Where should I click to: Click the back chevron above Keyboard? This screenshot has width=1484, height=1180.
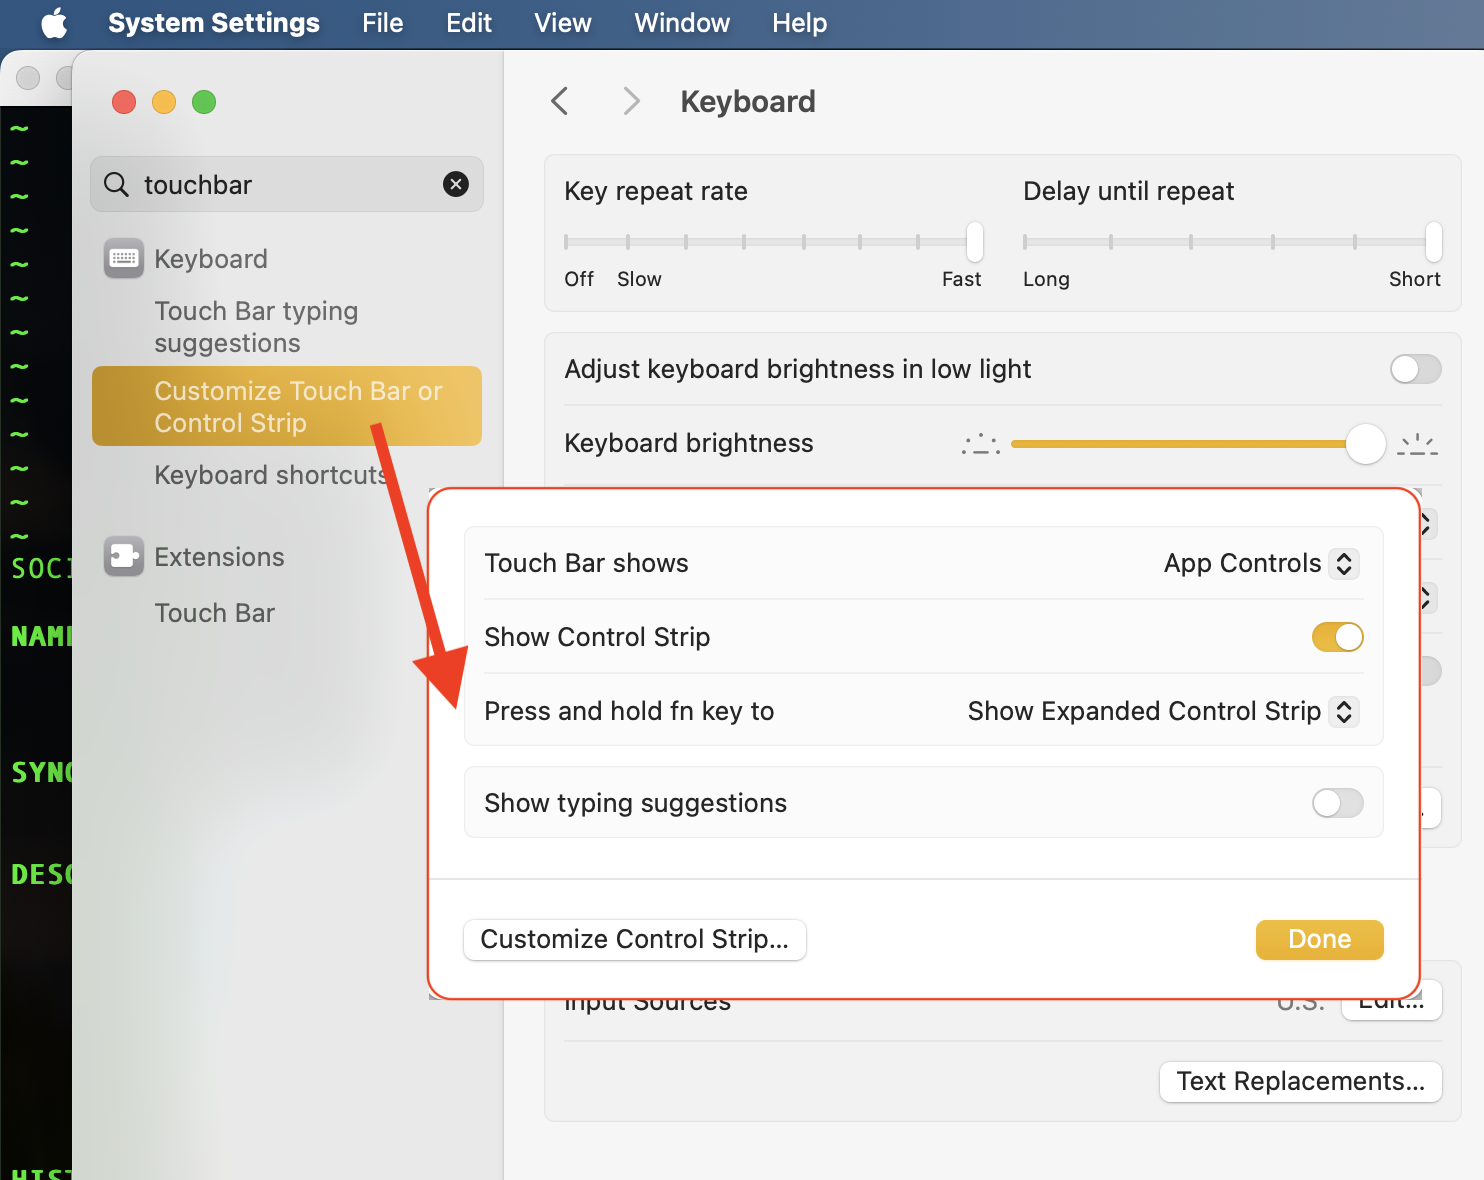click(x=559, y=100)
